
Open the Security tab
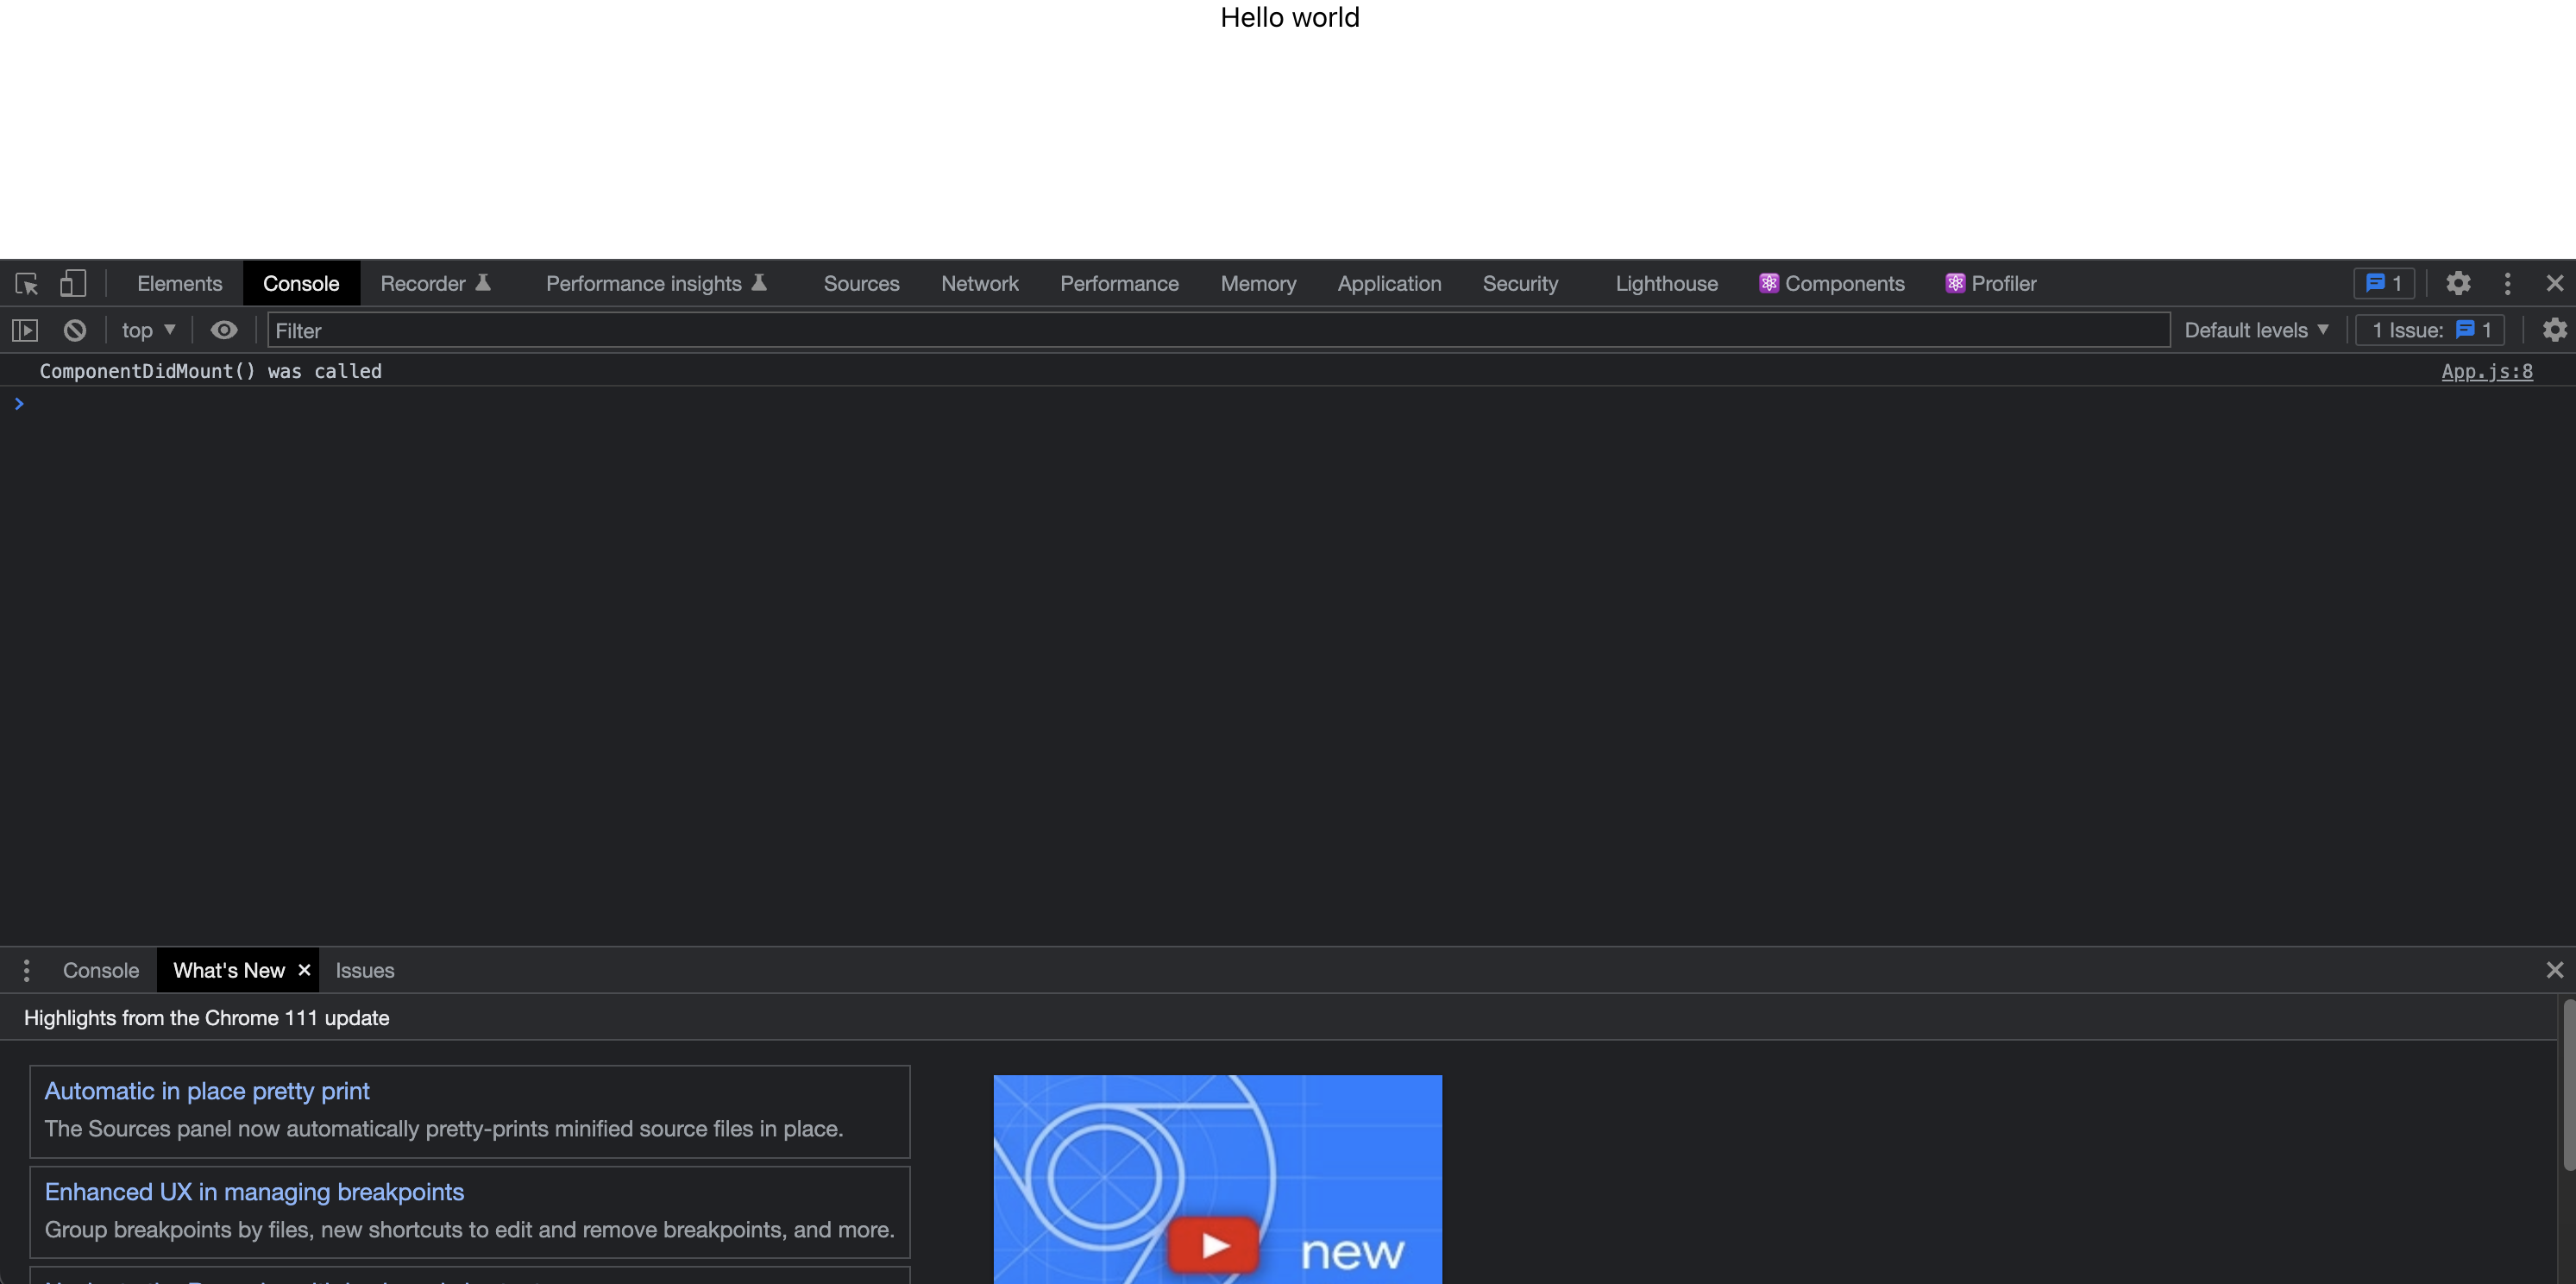click(1521, 284)
